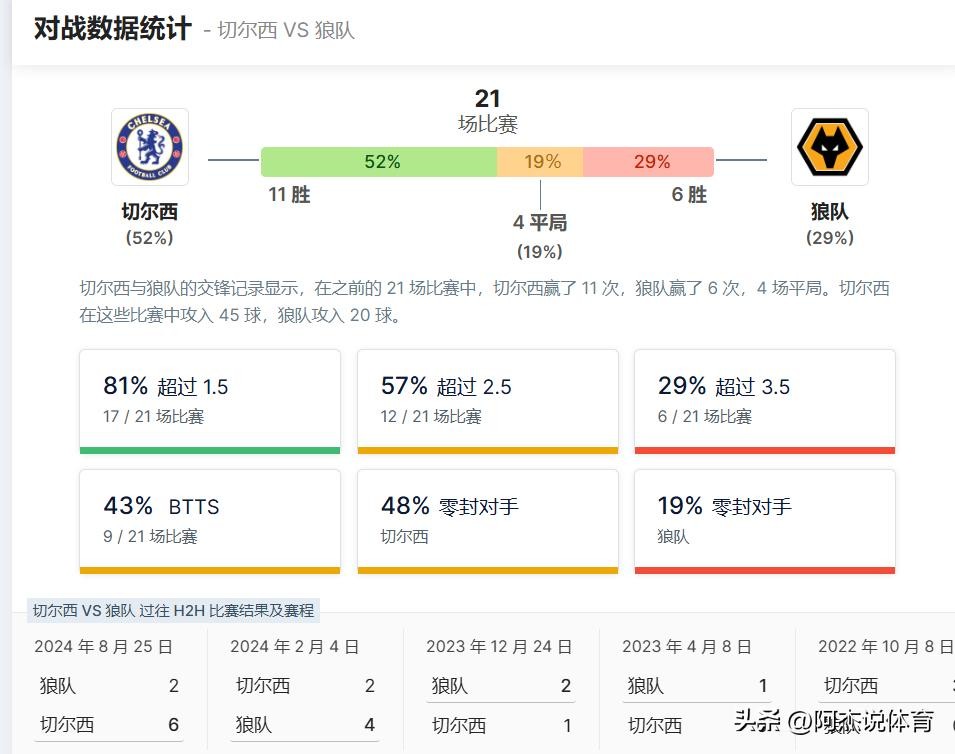This screenshot has width=955, height=754.
Task: Click the red 29% Wolves win segment
Action: [x=649, y=162]
